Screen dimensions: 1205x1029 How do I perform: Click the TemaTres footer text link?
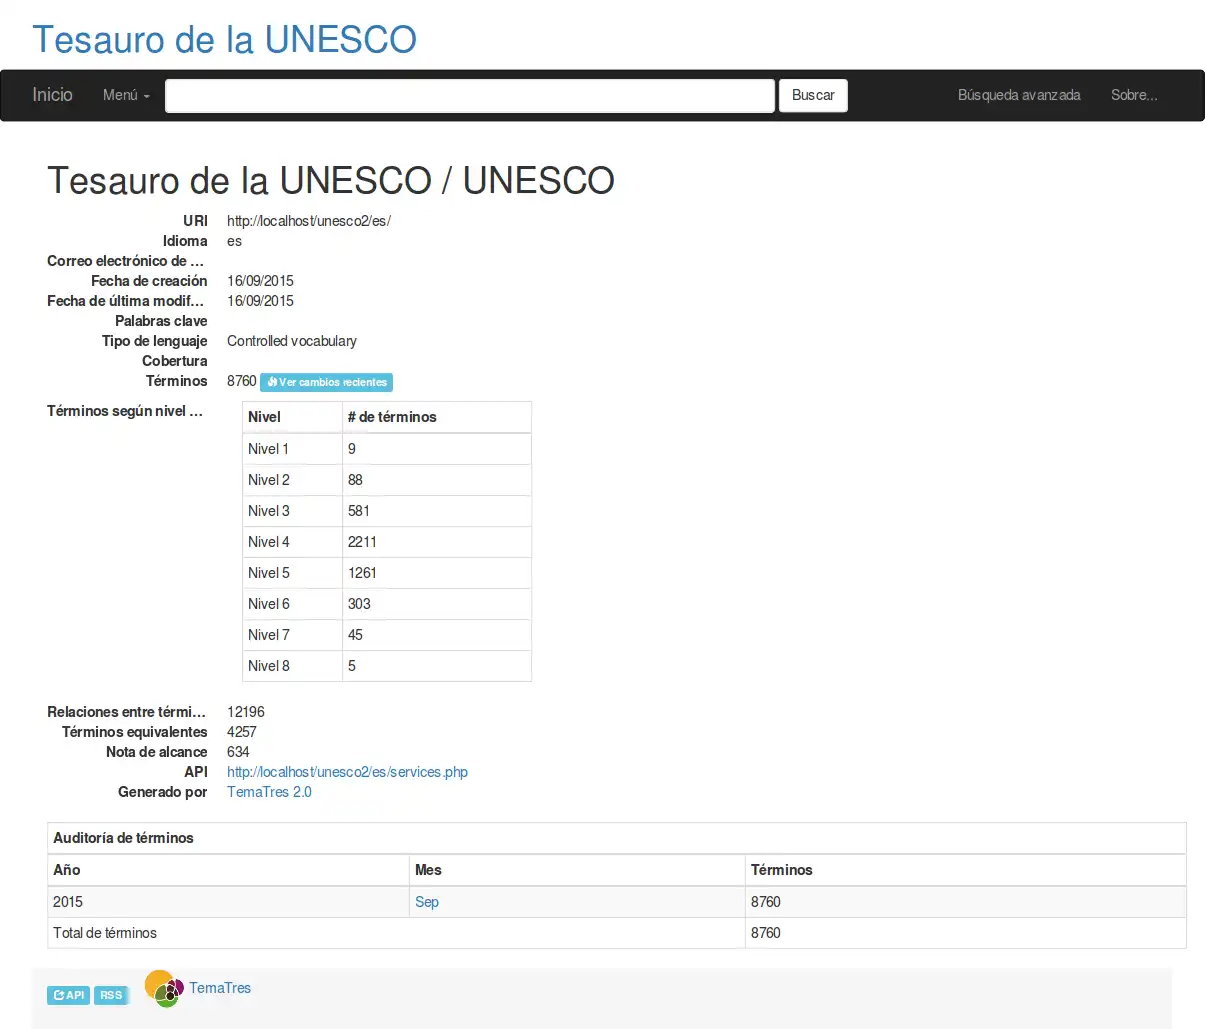[x=220, y=988]
